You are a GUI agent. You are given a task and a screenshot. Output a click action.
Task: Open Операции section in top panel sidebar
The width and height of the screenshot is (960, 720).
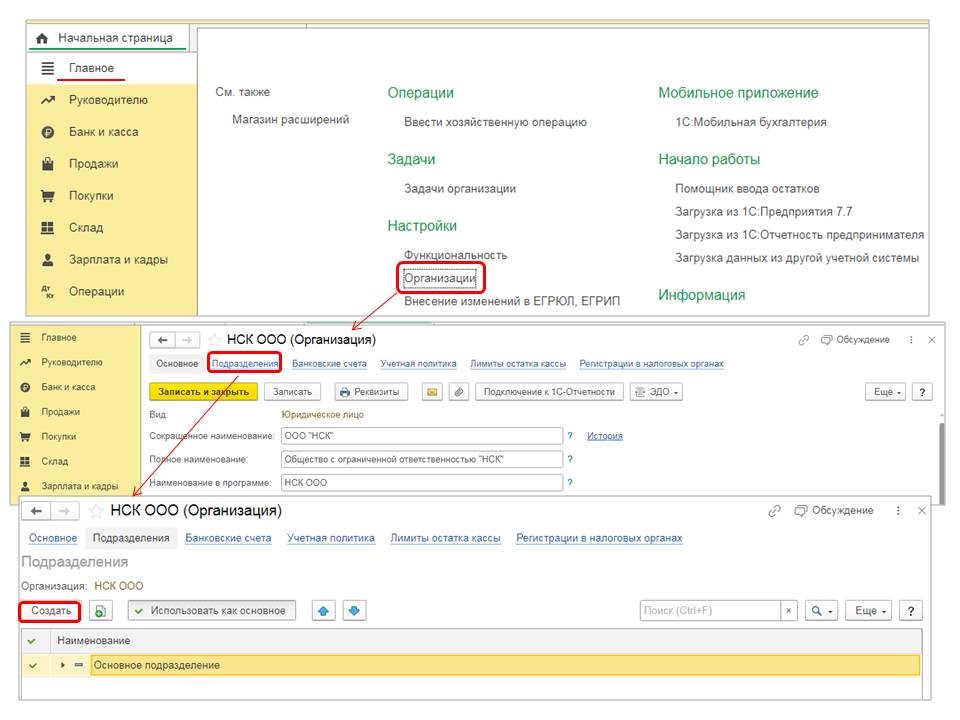(x=96, y=291)
